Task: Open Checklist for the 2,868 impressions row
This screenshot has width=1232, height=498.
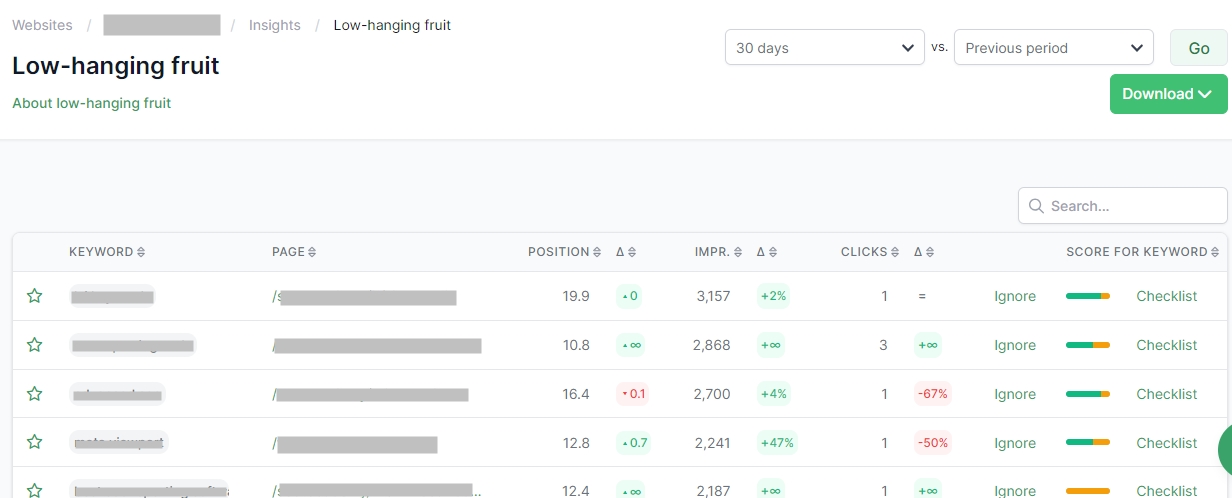Action: 1166,345
